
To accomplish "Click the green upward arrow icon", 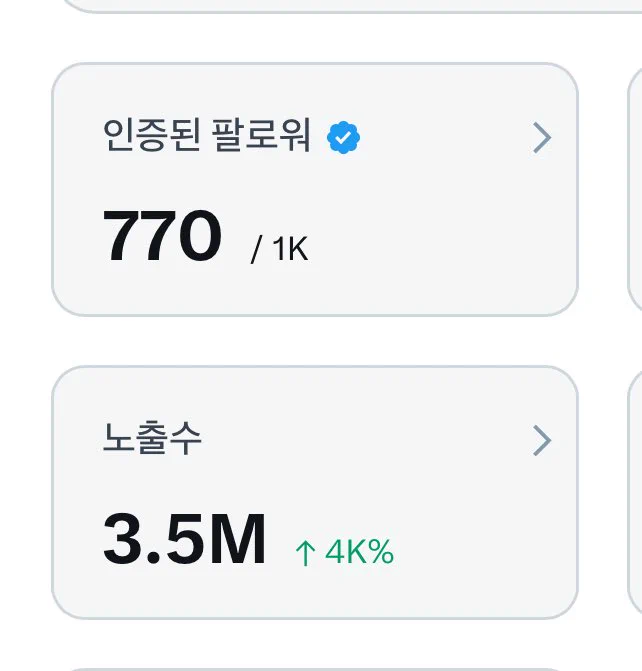I will tap(305, 552).
